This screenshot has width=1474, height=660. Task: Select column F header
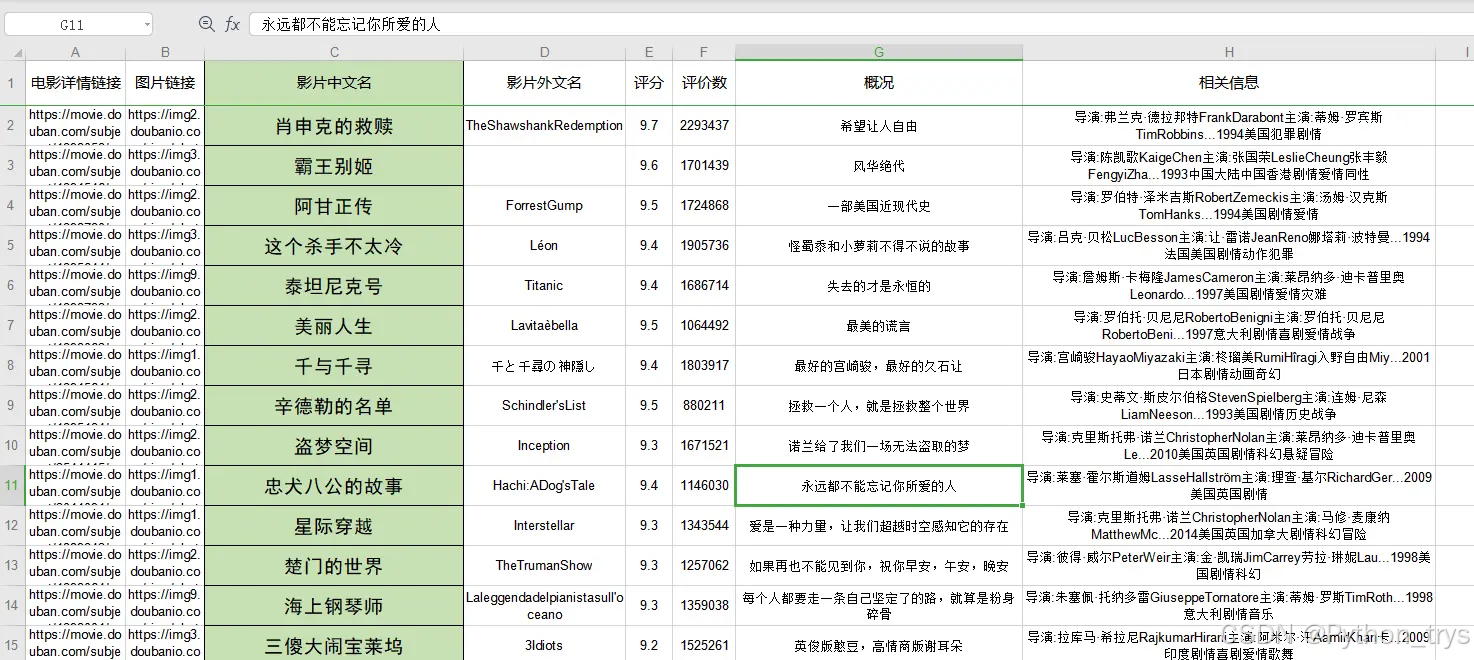[704, 52]
